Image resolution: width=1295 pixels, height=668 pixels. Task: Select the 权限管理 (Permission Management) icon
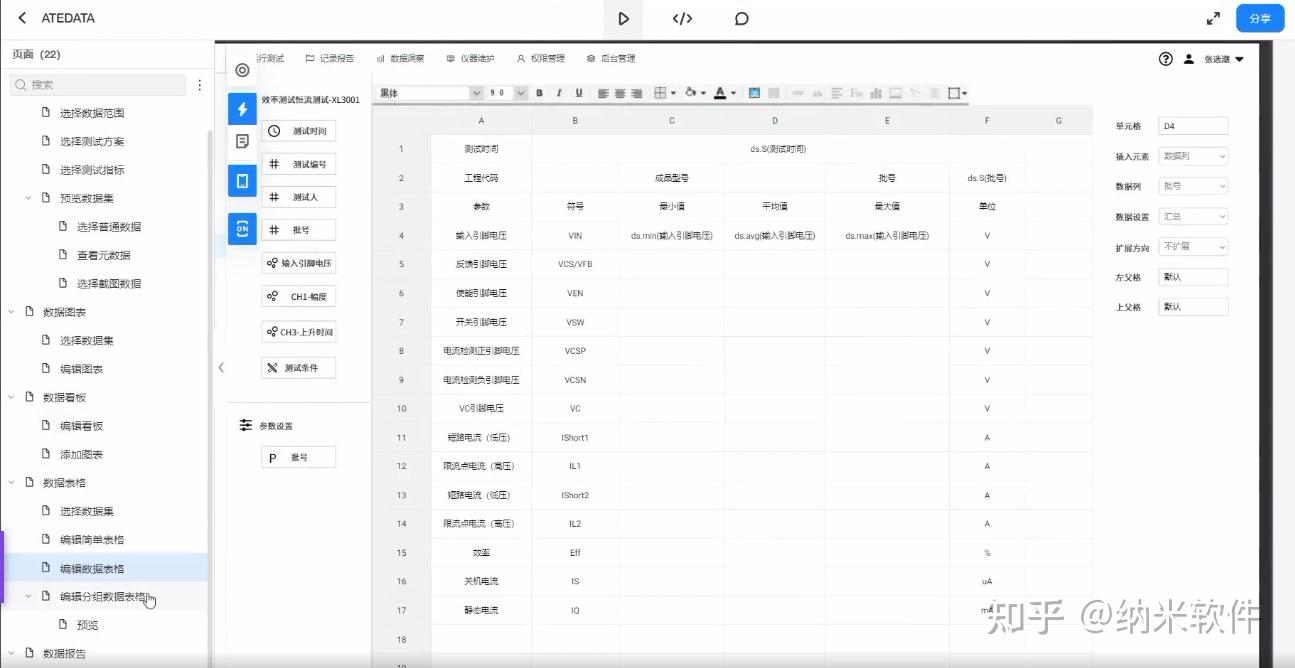point(519,57)
